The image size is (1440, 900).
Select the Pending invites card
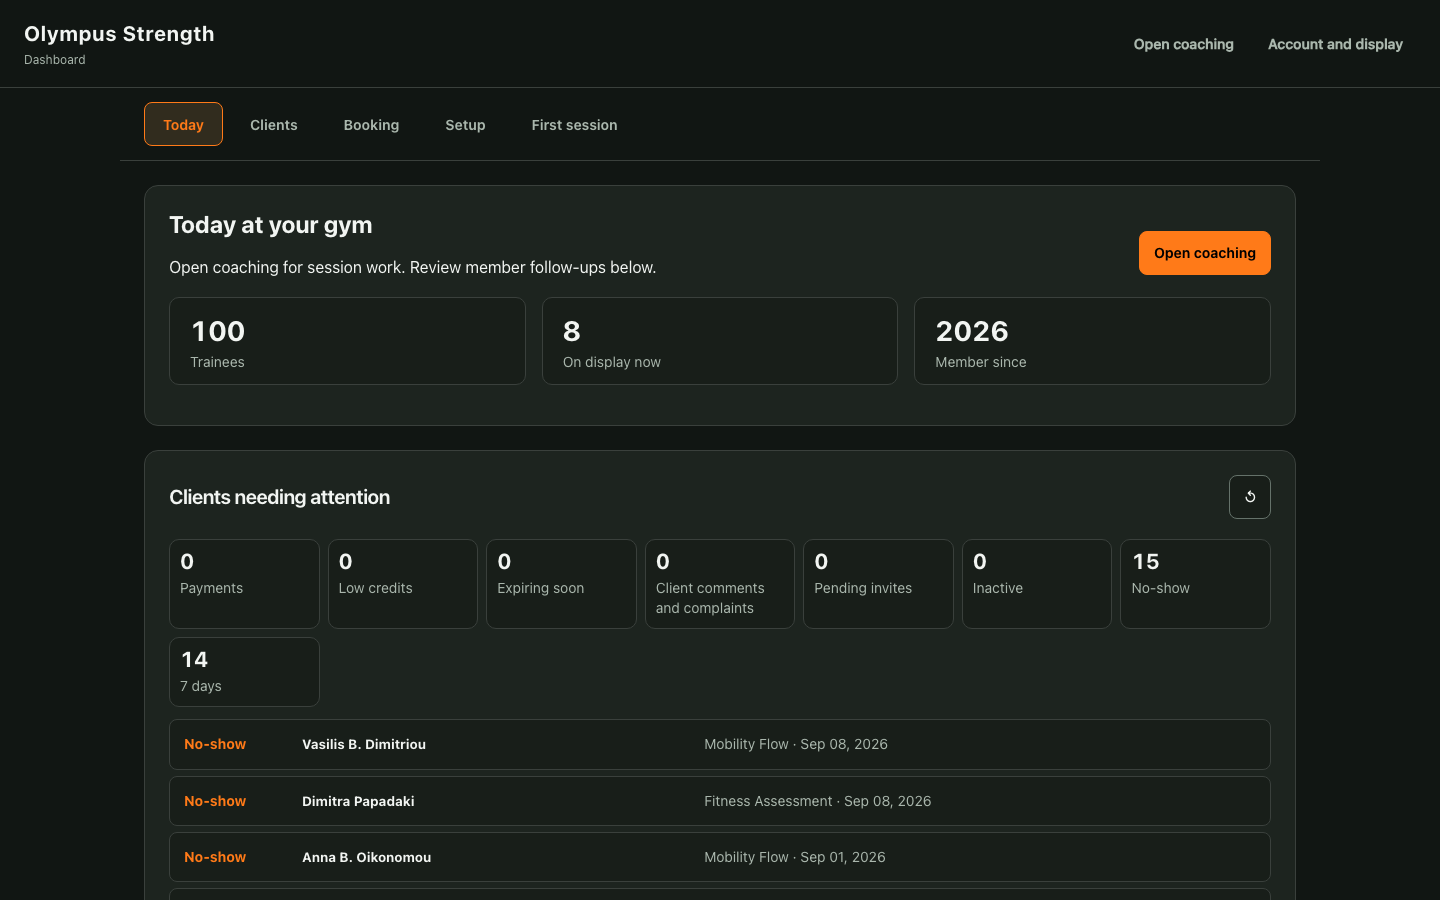tap(878, 584)
